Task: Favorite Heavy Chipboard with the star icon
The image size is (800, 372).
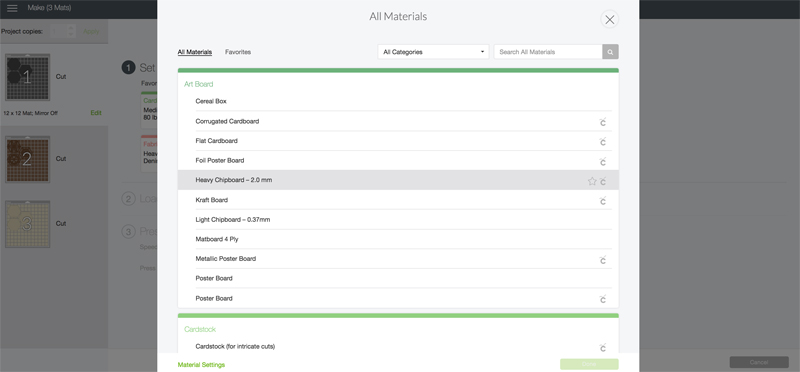Action: point(592,181)
